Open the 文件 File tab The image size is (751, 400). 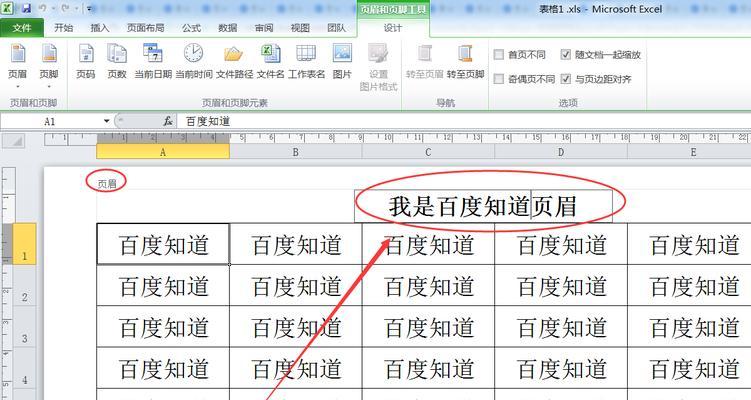point(22,28)
